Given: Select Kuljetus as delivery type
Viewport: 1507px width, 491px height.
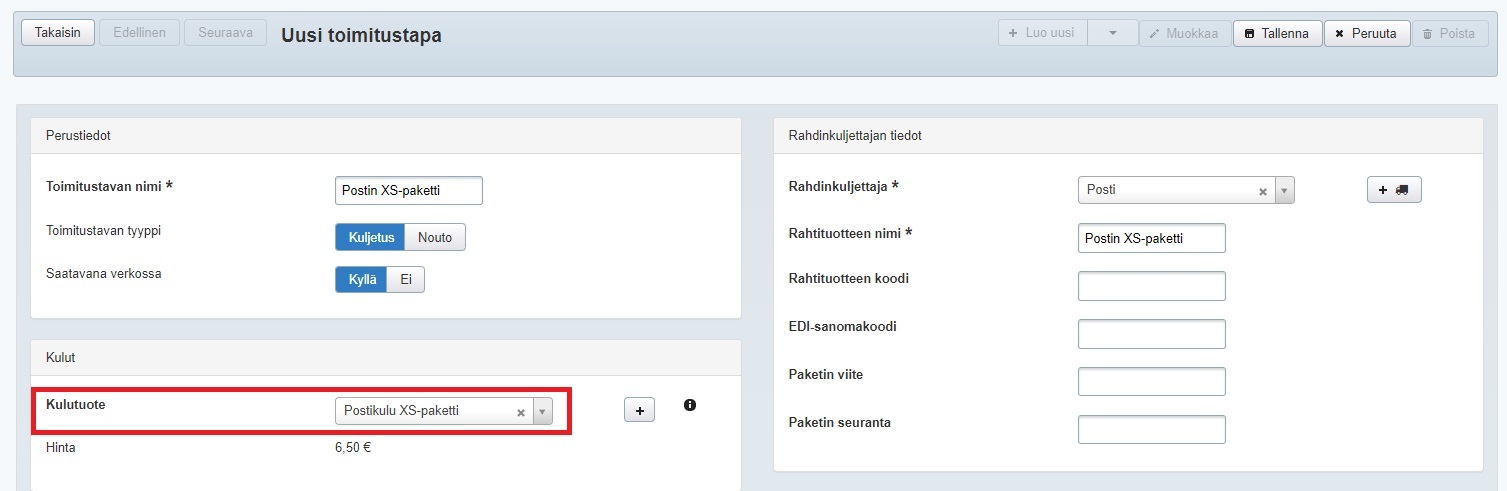Looking at the screenshot, I should coord(372,238).
